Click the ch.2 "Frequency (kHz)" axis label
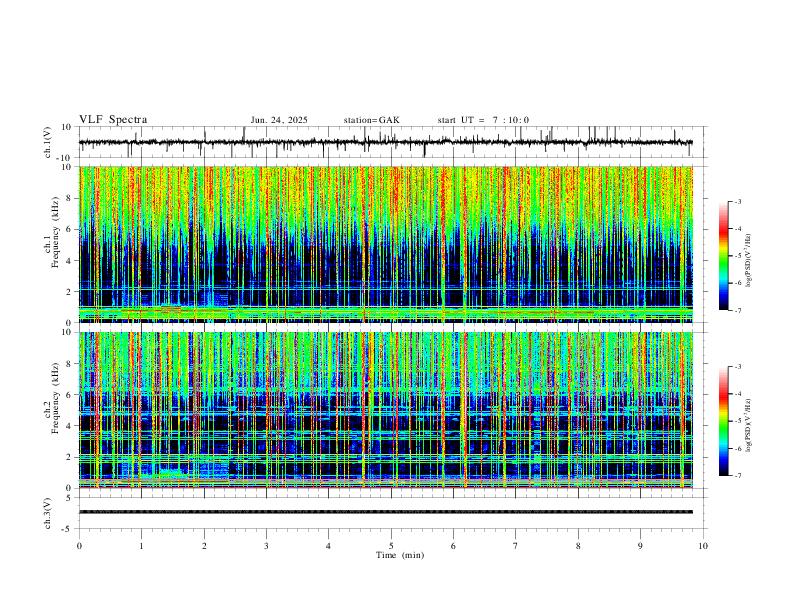The height and width of the screenshot is (612, 792). point(55,398)
